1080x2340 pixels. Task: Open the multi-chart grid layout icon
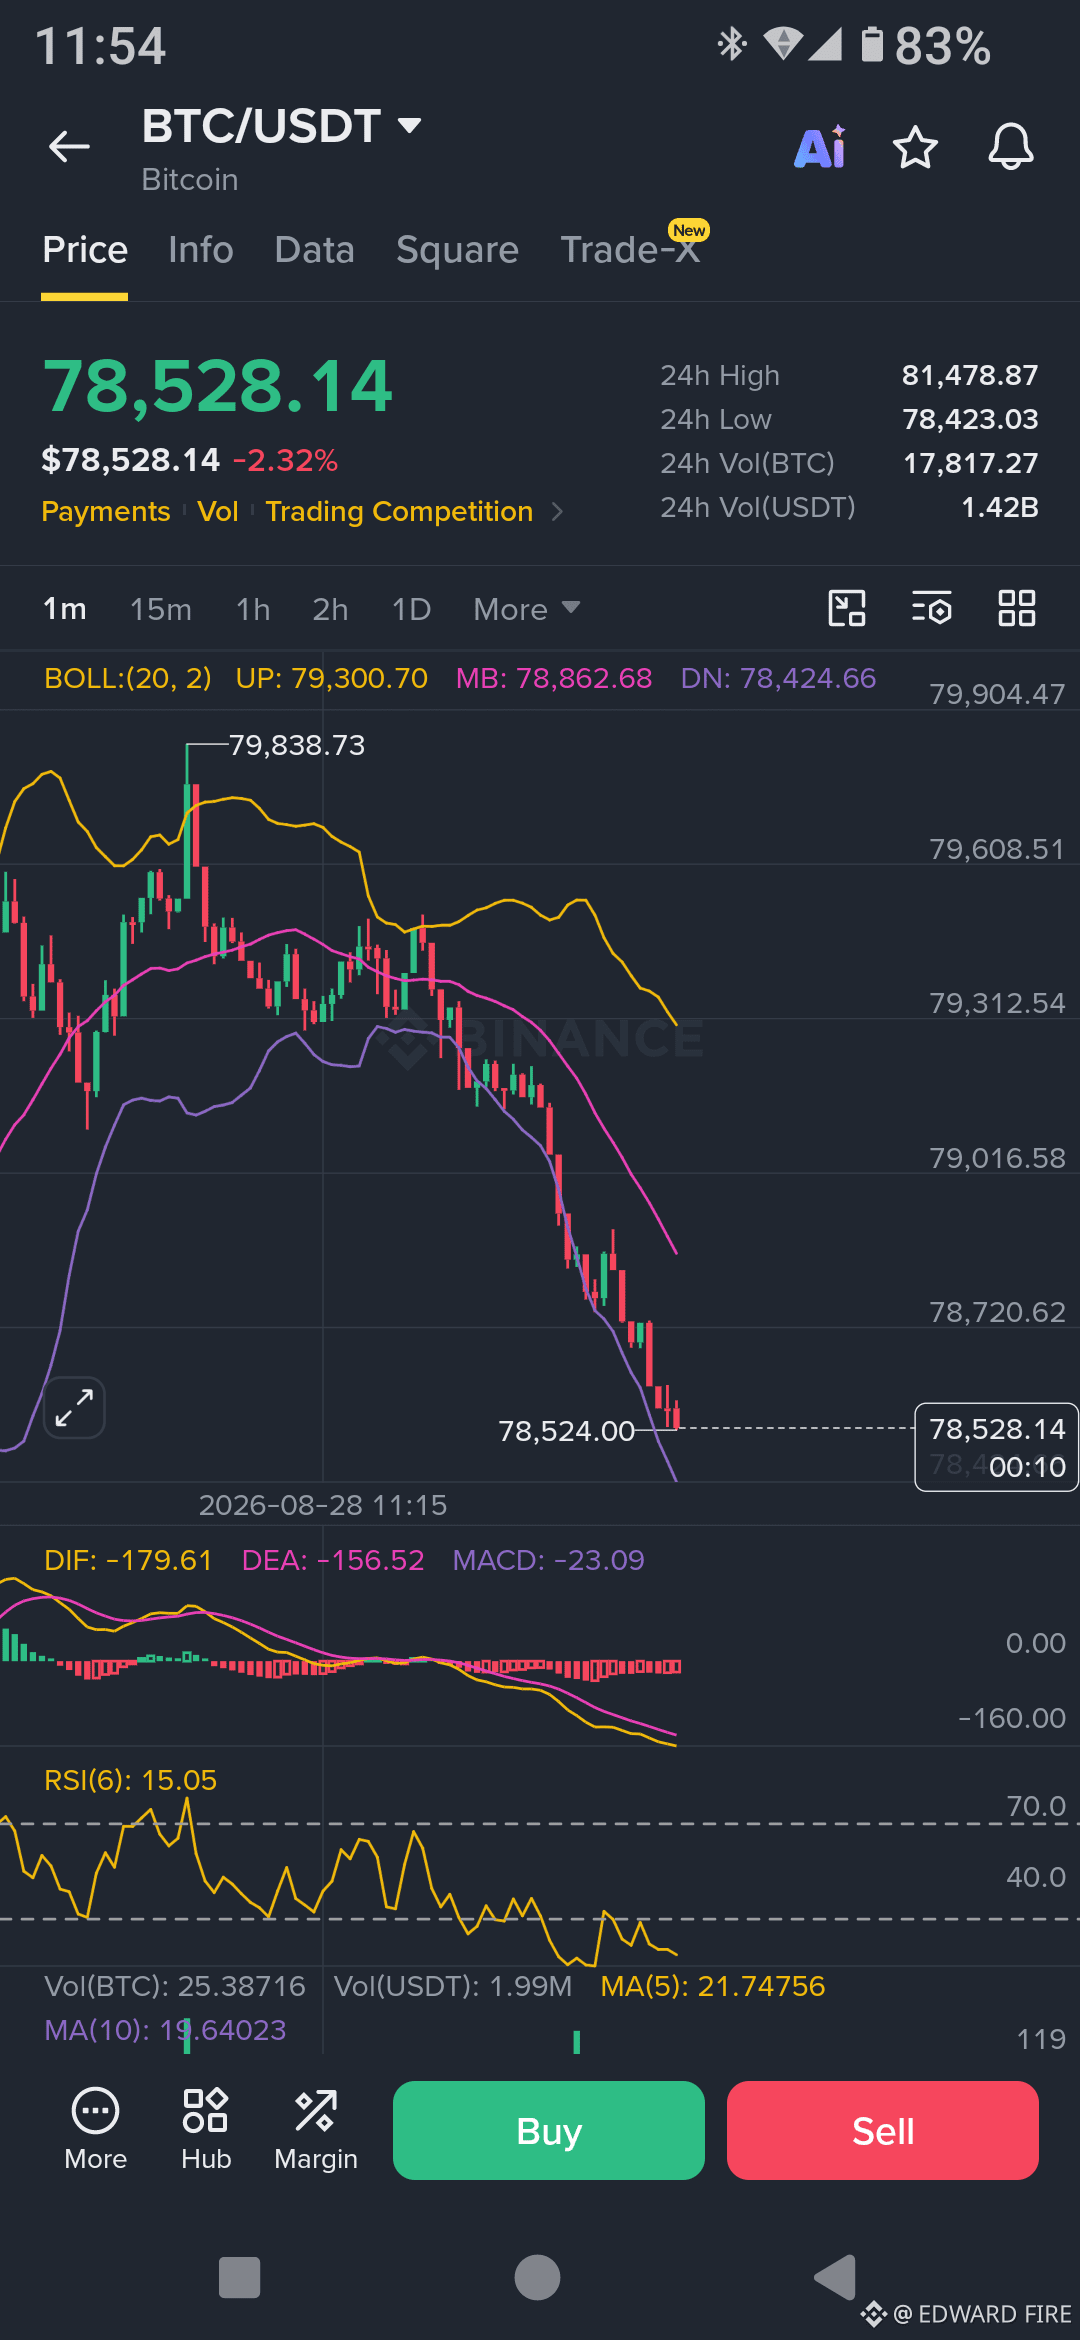pyautogui.click(x=1017, y=608)
